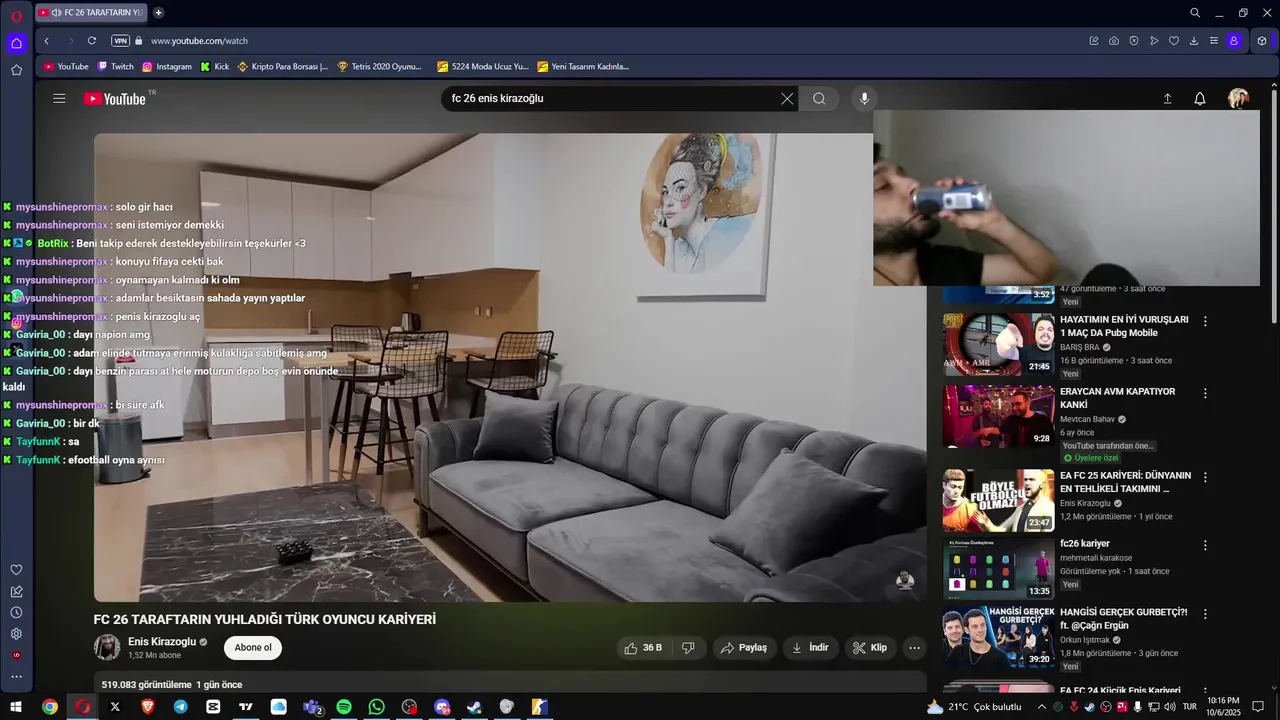Open Steam from the taskbar
Viewport: 1280px width, 720px height.
tap(474, 707)
